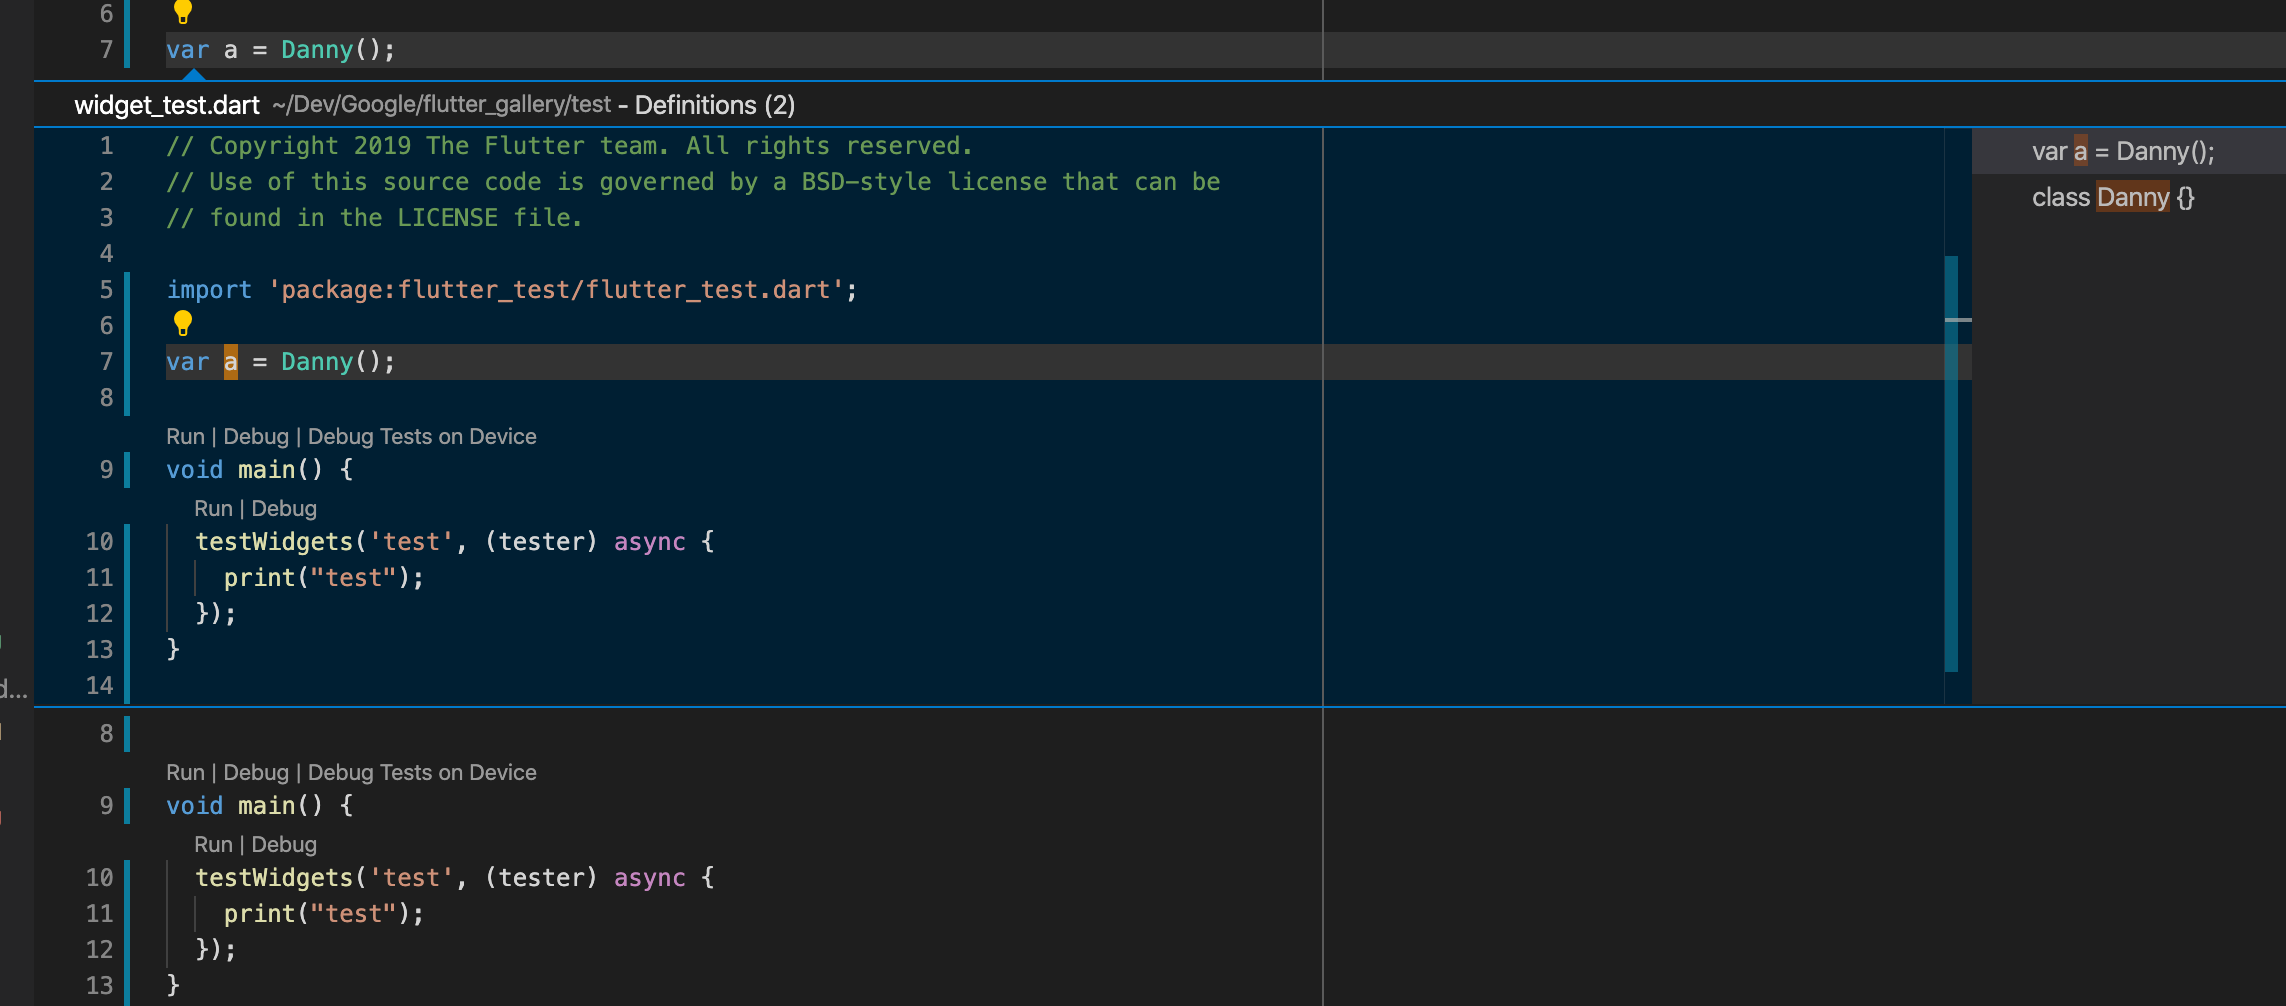The image size is (2286, 1006).
Task: Click the peek view vertical scrollbar
Action: point(1951,464)
